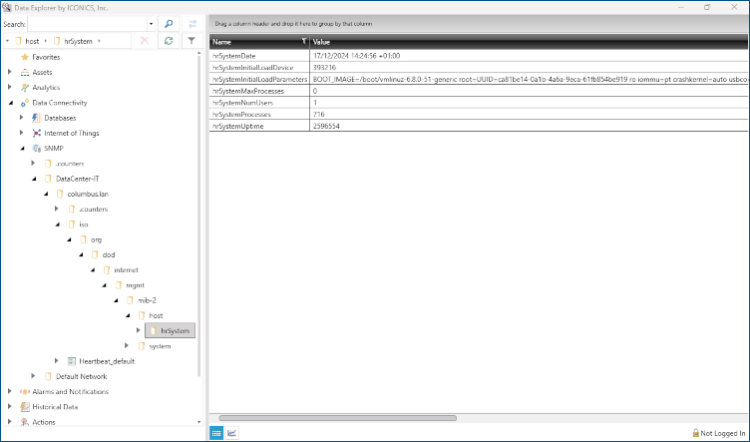This screenshot has width=750, height=442.
Task: Click the mib-2 folder icon
Action: click(x=130, y=300)
